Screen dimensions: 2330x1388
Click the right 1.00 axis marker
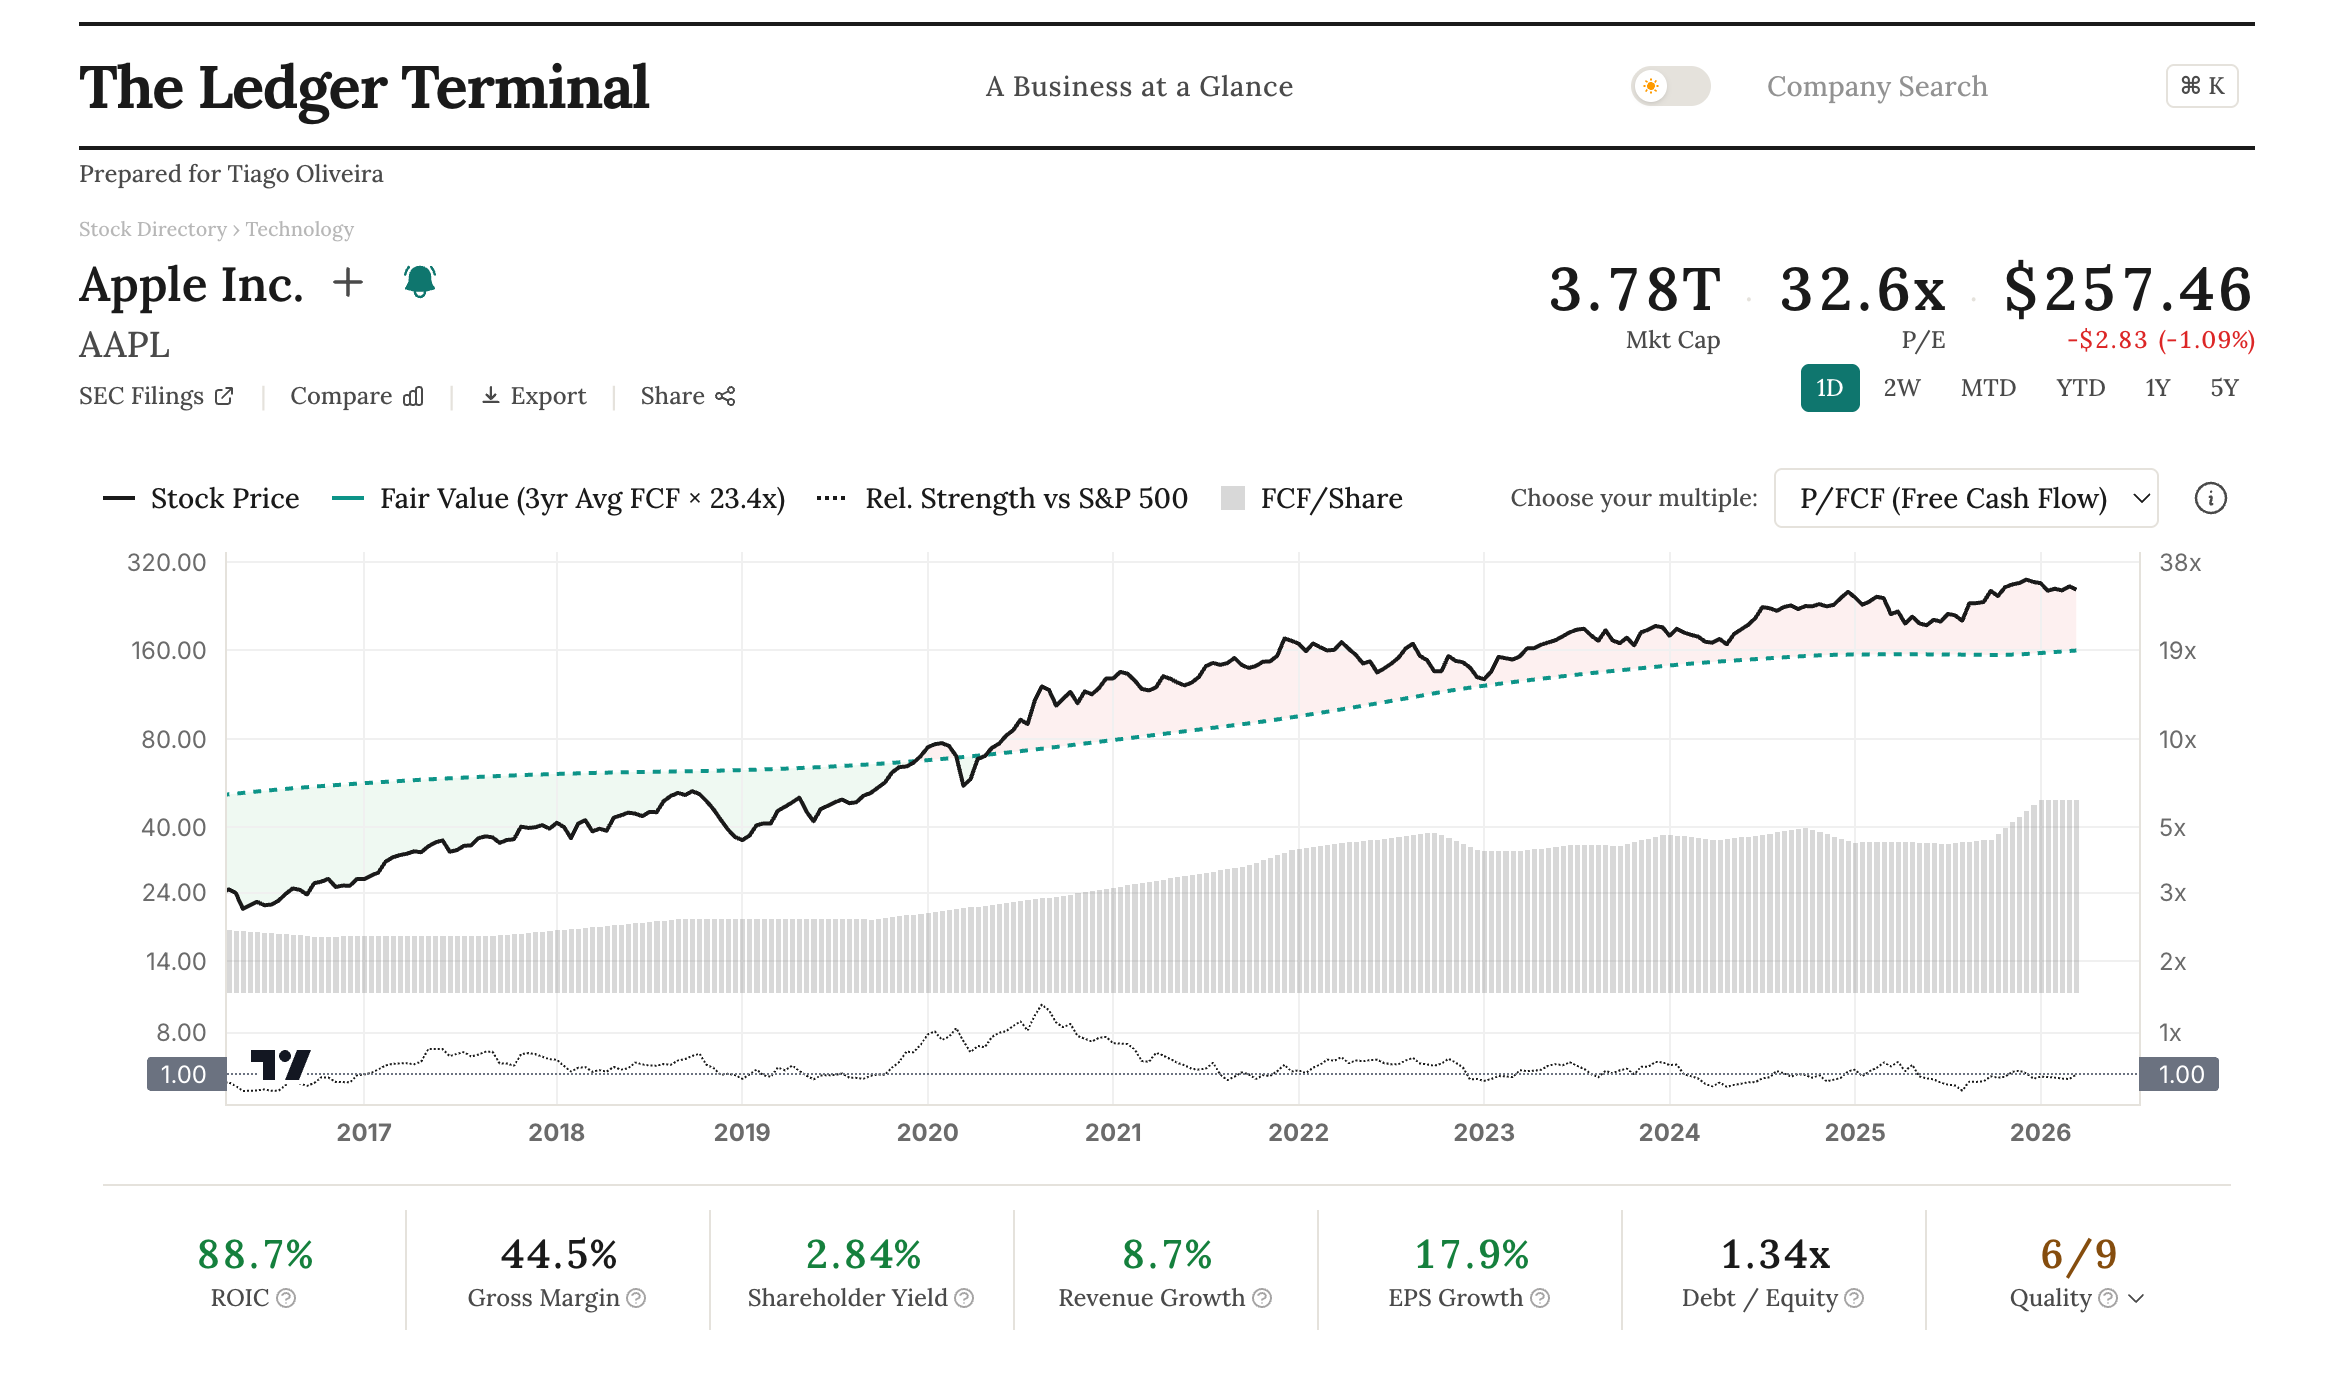(2179, 1074)
